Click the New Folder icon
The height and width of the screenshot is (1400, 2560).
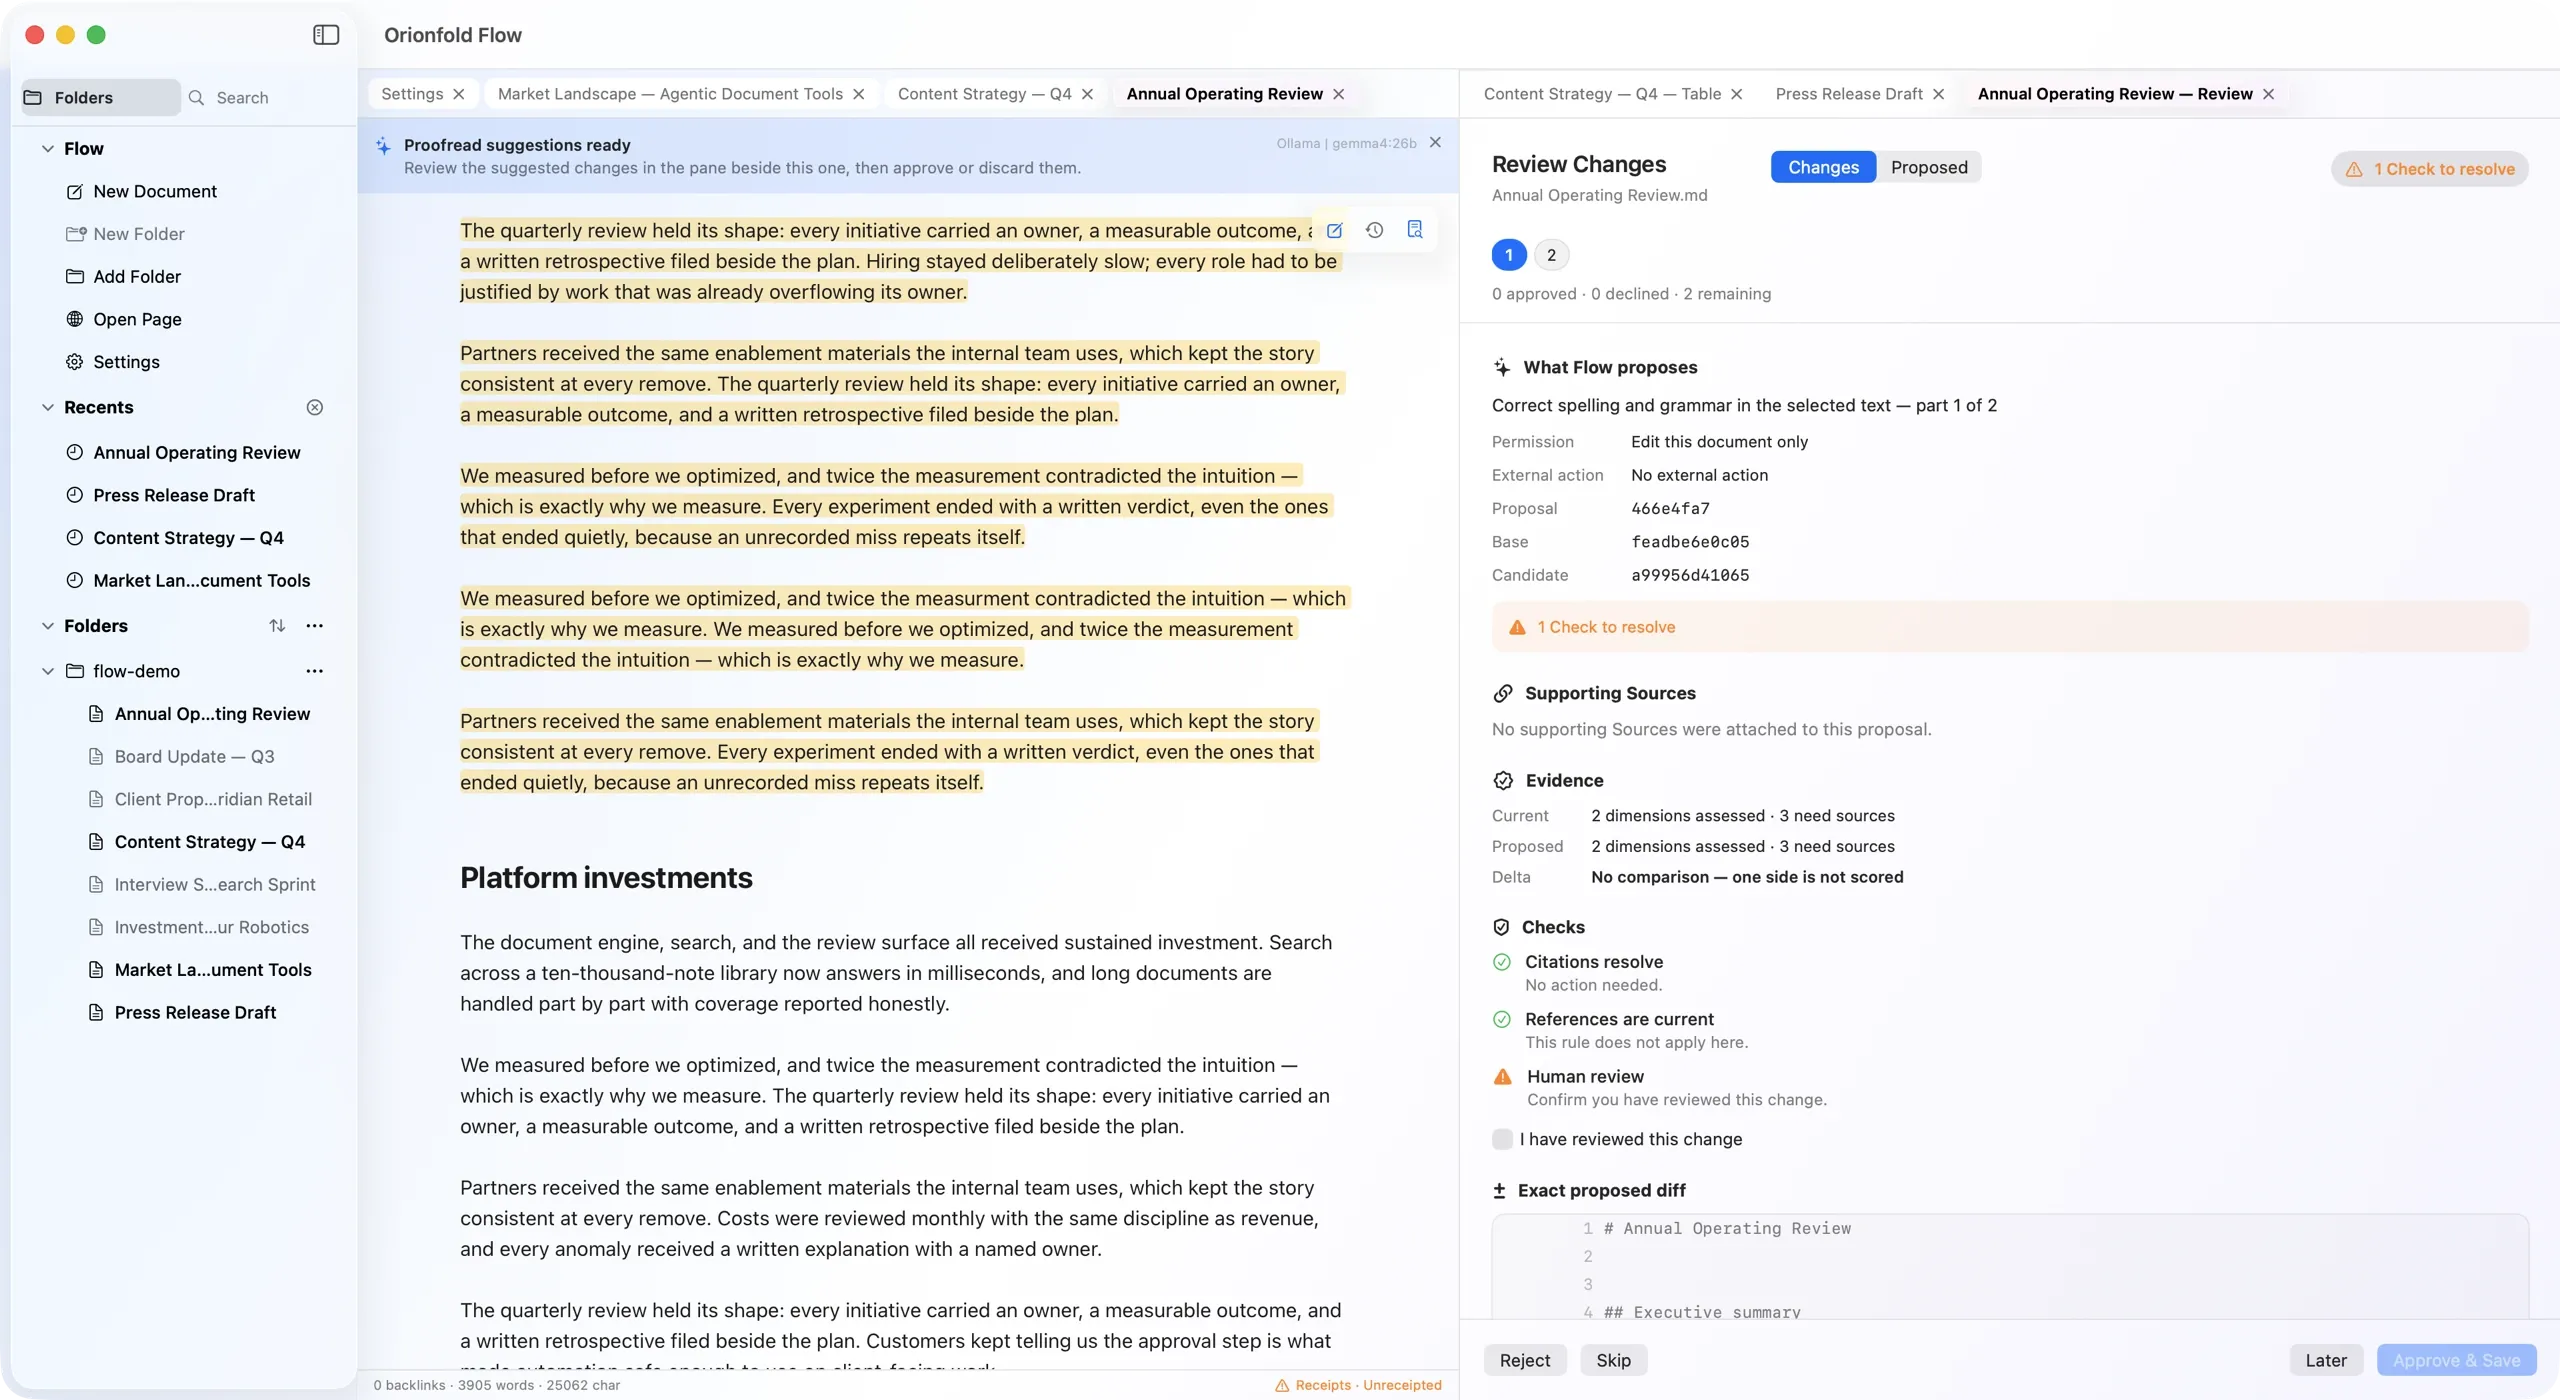click(x=76, y=234)
